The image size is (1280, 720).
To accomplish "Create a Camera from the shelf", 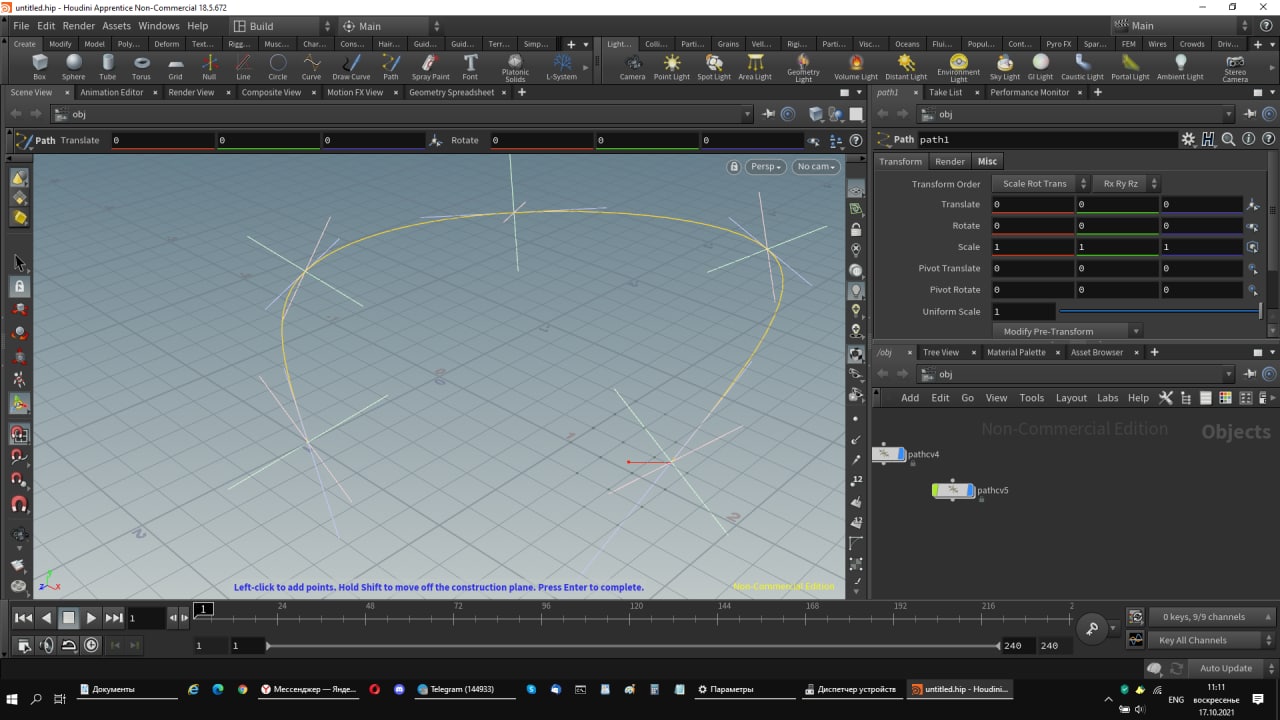I will (632, 66).
